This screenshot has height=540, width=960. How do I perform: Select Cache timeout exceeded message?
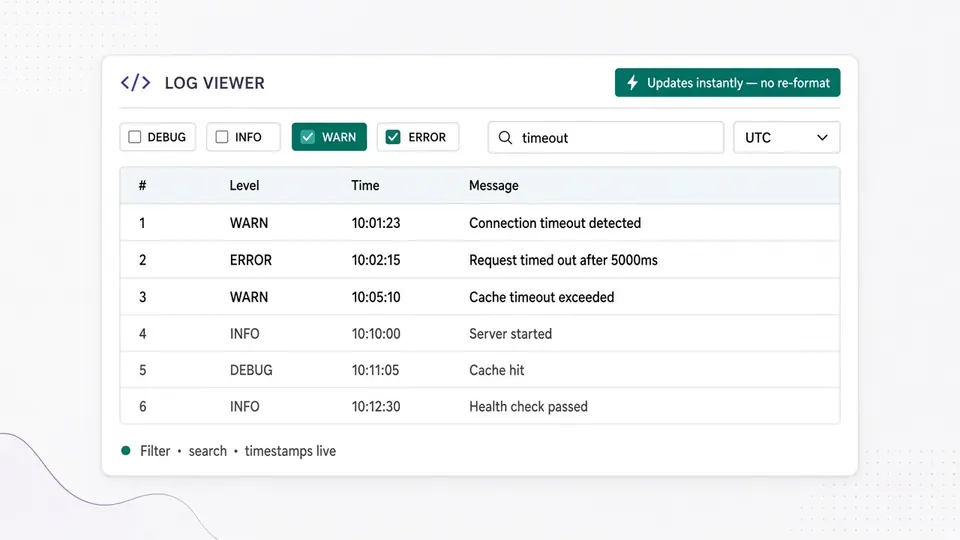tap(541, 297)
